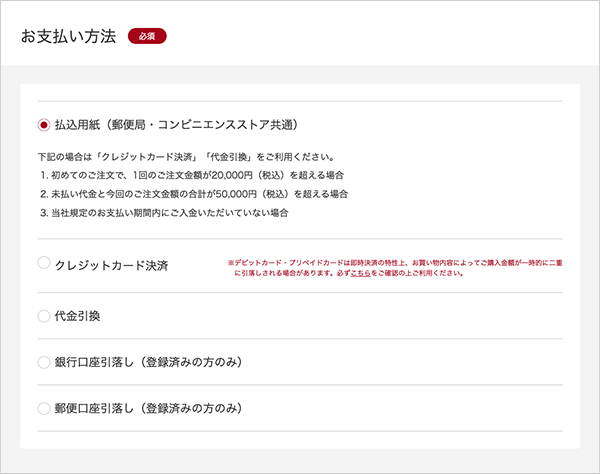Click the 50,000円（税込） amount text
600x474 pixels.
click(271, 194)
